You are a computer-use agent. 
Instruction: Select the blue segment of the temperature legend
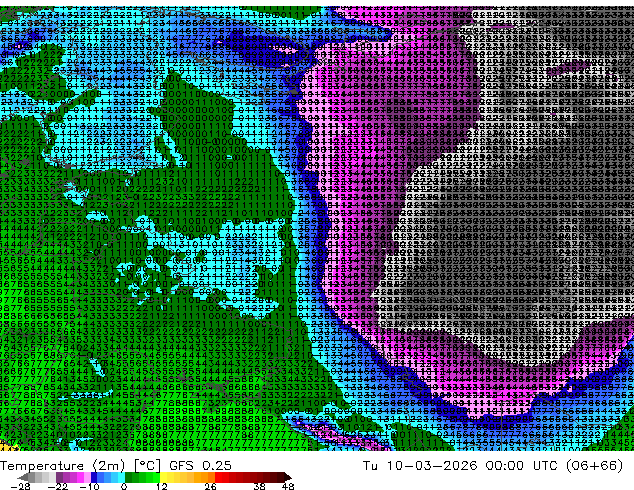coord(108,477)
